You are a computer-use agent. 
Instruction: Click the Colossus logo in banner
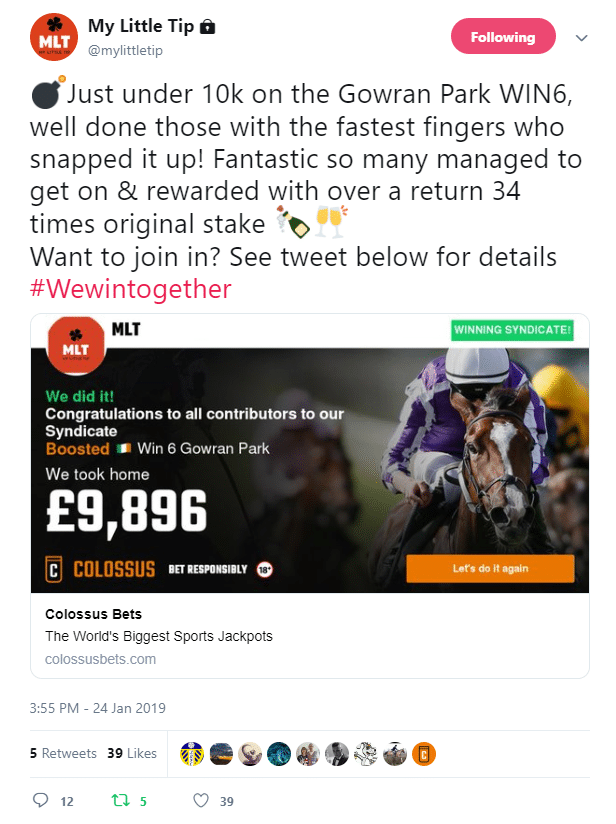(101, 569)
